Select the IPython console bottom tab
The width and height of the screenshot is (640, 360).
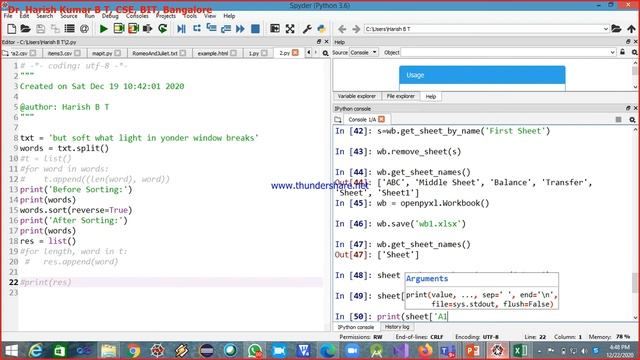tap(356, 327)
